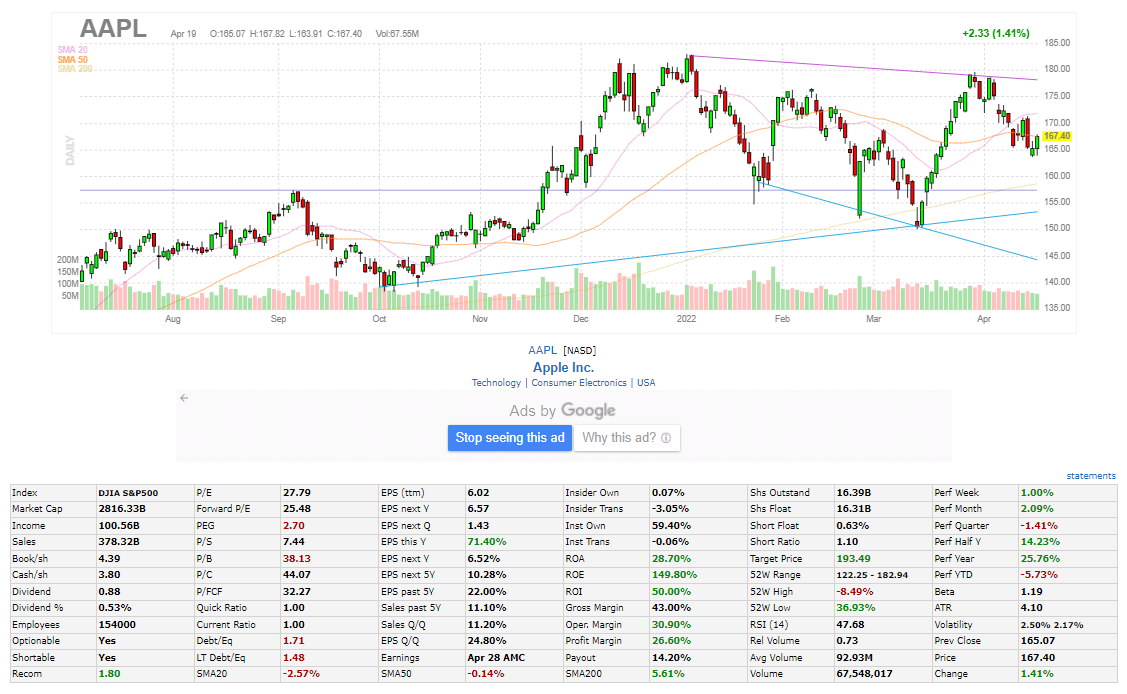Click the Sales value 378.32B
Viewport: 1127px width, 694px height.
117,542
